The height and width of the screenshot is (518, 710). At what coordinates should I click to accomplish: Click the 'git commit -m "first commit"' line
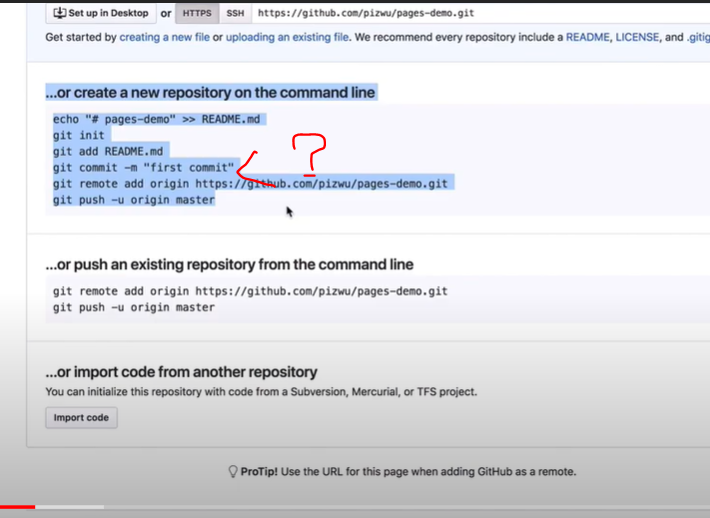tap(144, 168)
